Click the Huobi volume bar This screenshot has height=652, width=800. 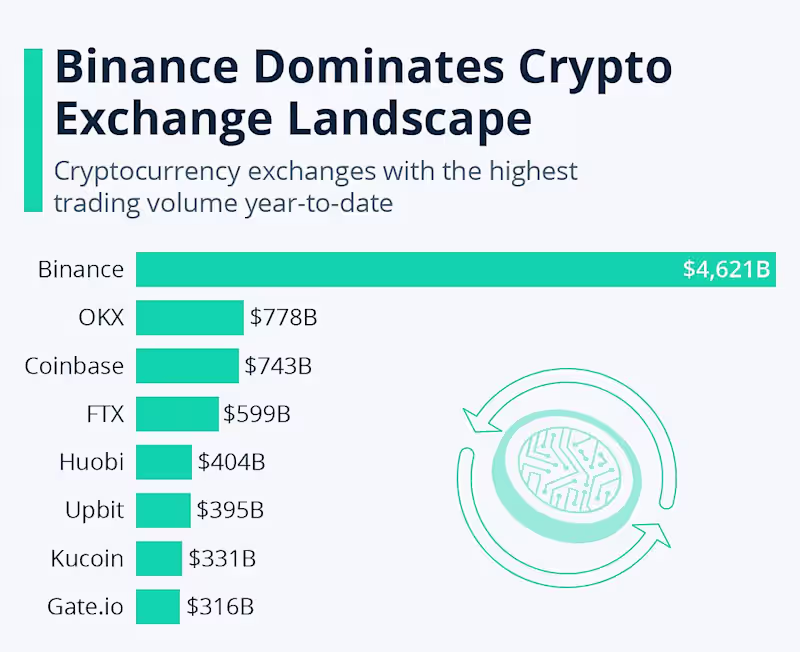(164, 462)
